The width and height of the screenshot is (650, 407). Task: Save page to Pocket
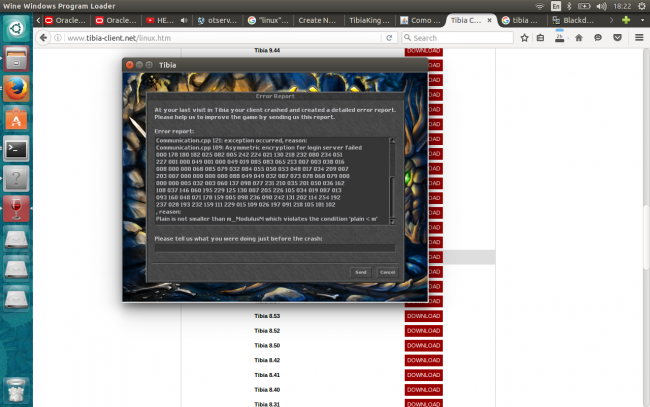pos(617,38)
